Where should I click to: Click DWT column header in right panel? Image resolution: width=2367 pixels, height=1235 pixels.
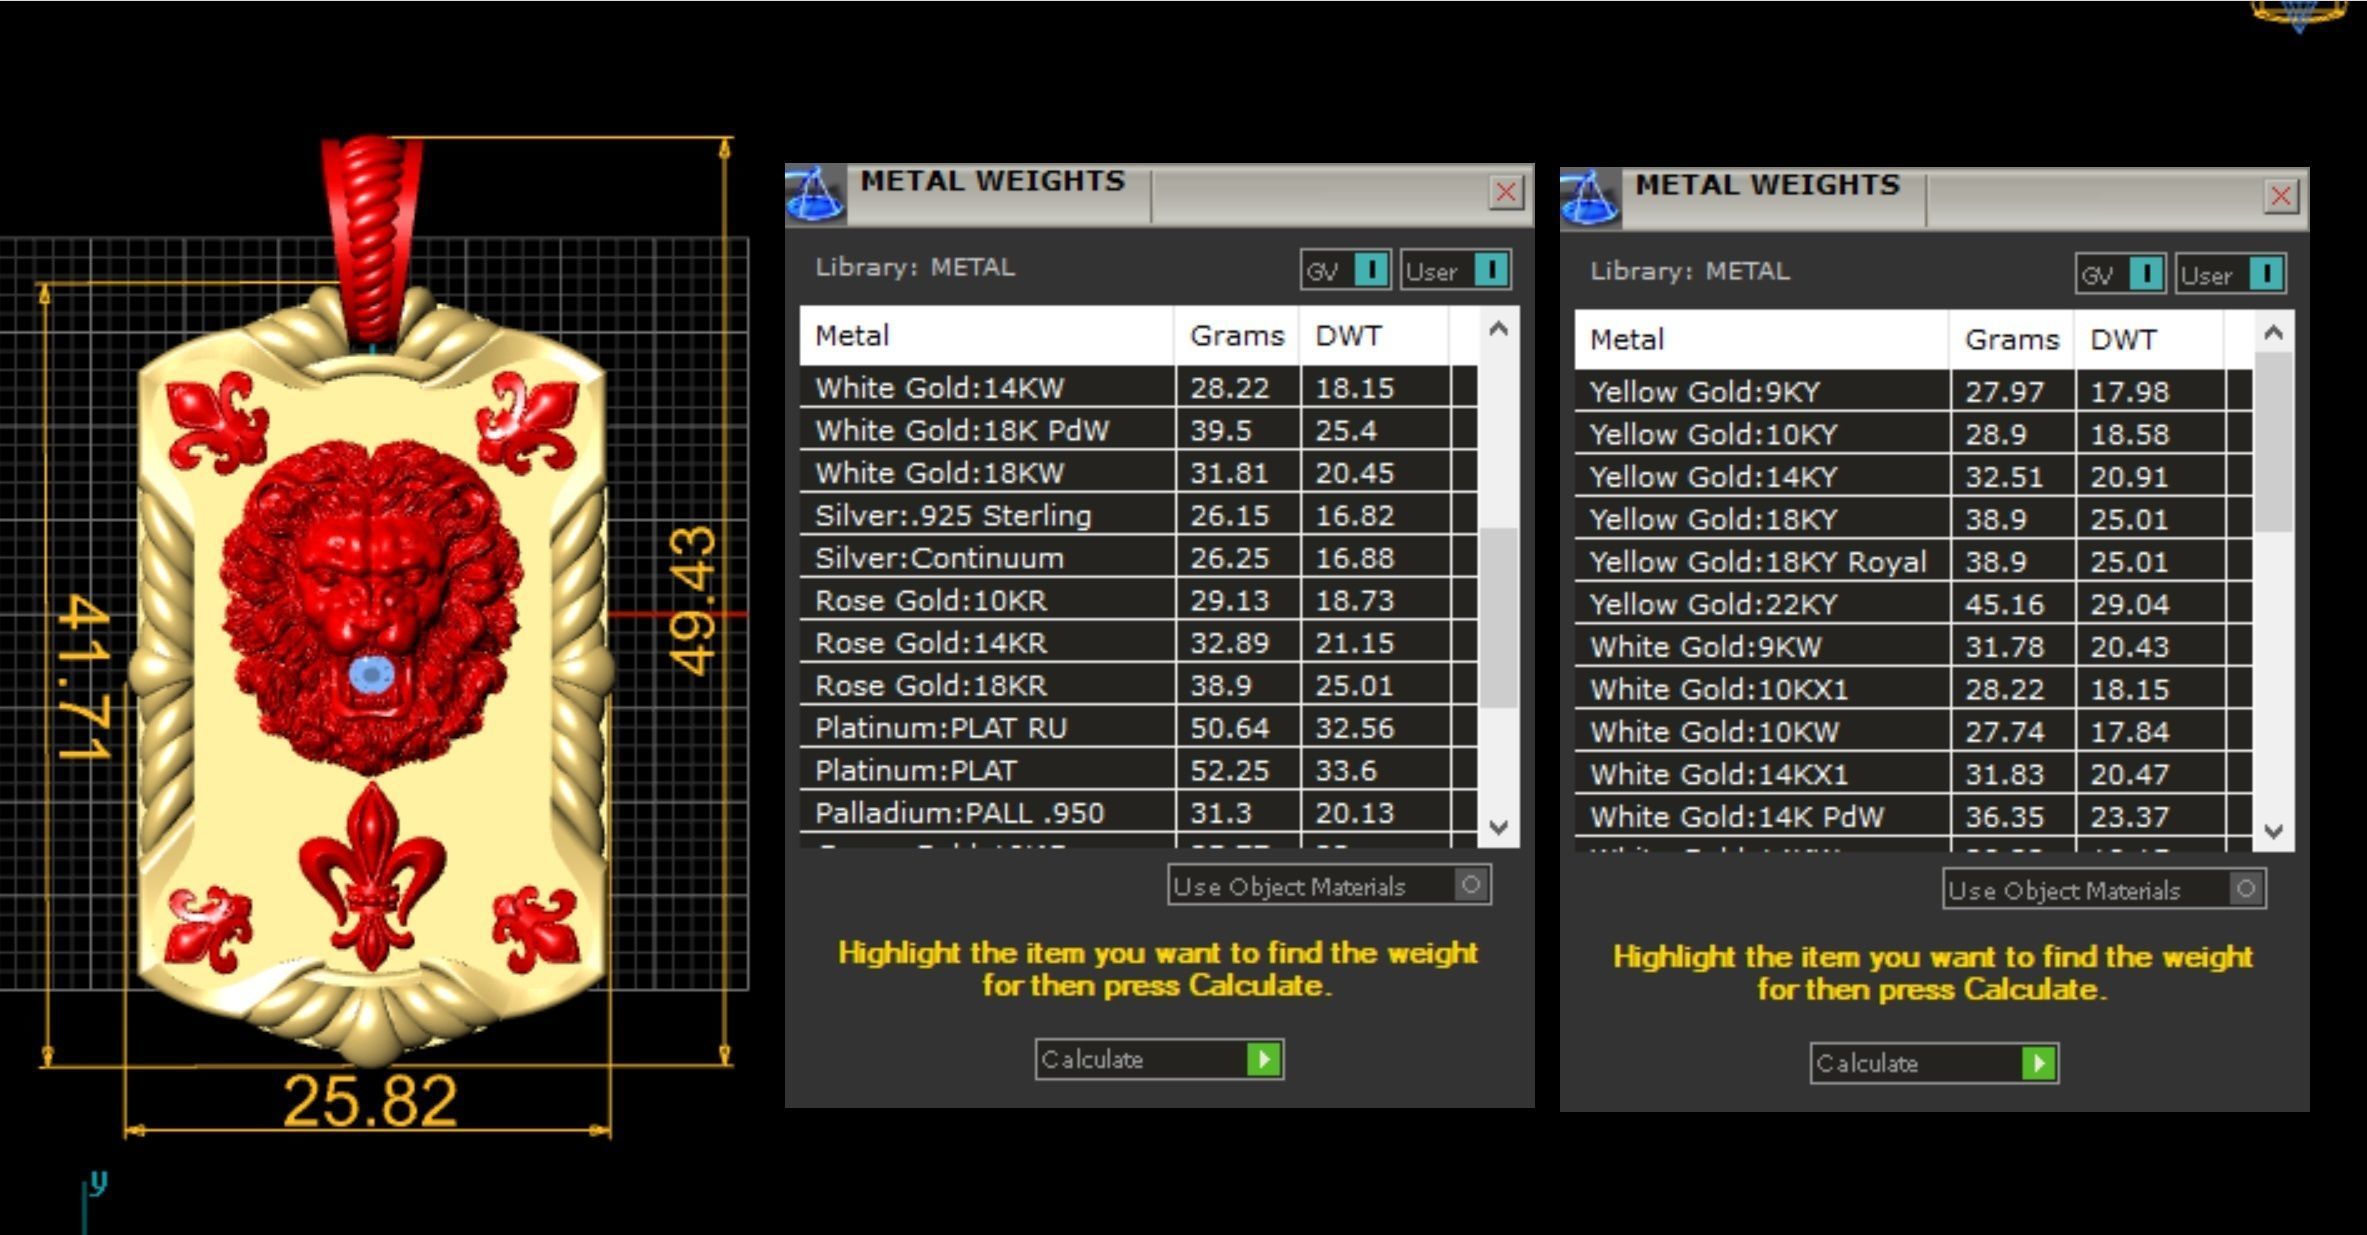coord(2123,340)
